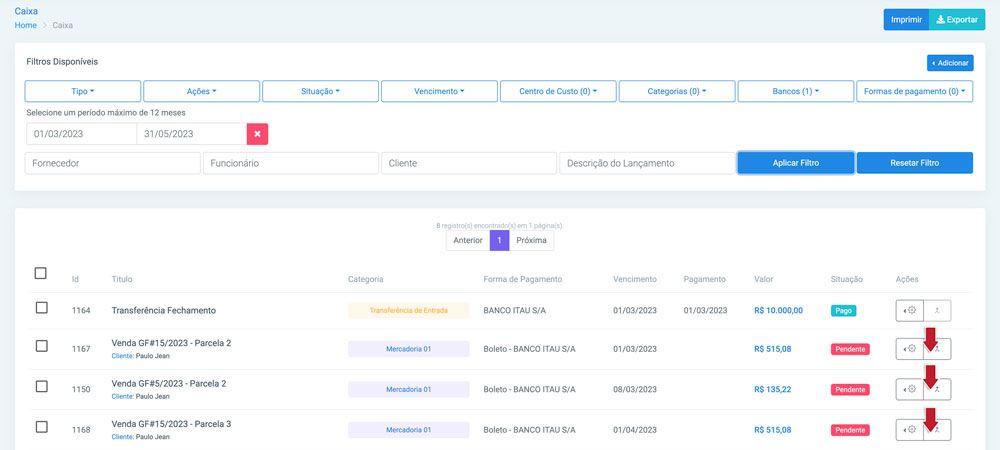Image resolution: width=1000 pixels, height=450 pixels.
Task: Click the Home breadcrumb link
Action: (26, 25)
